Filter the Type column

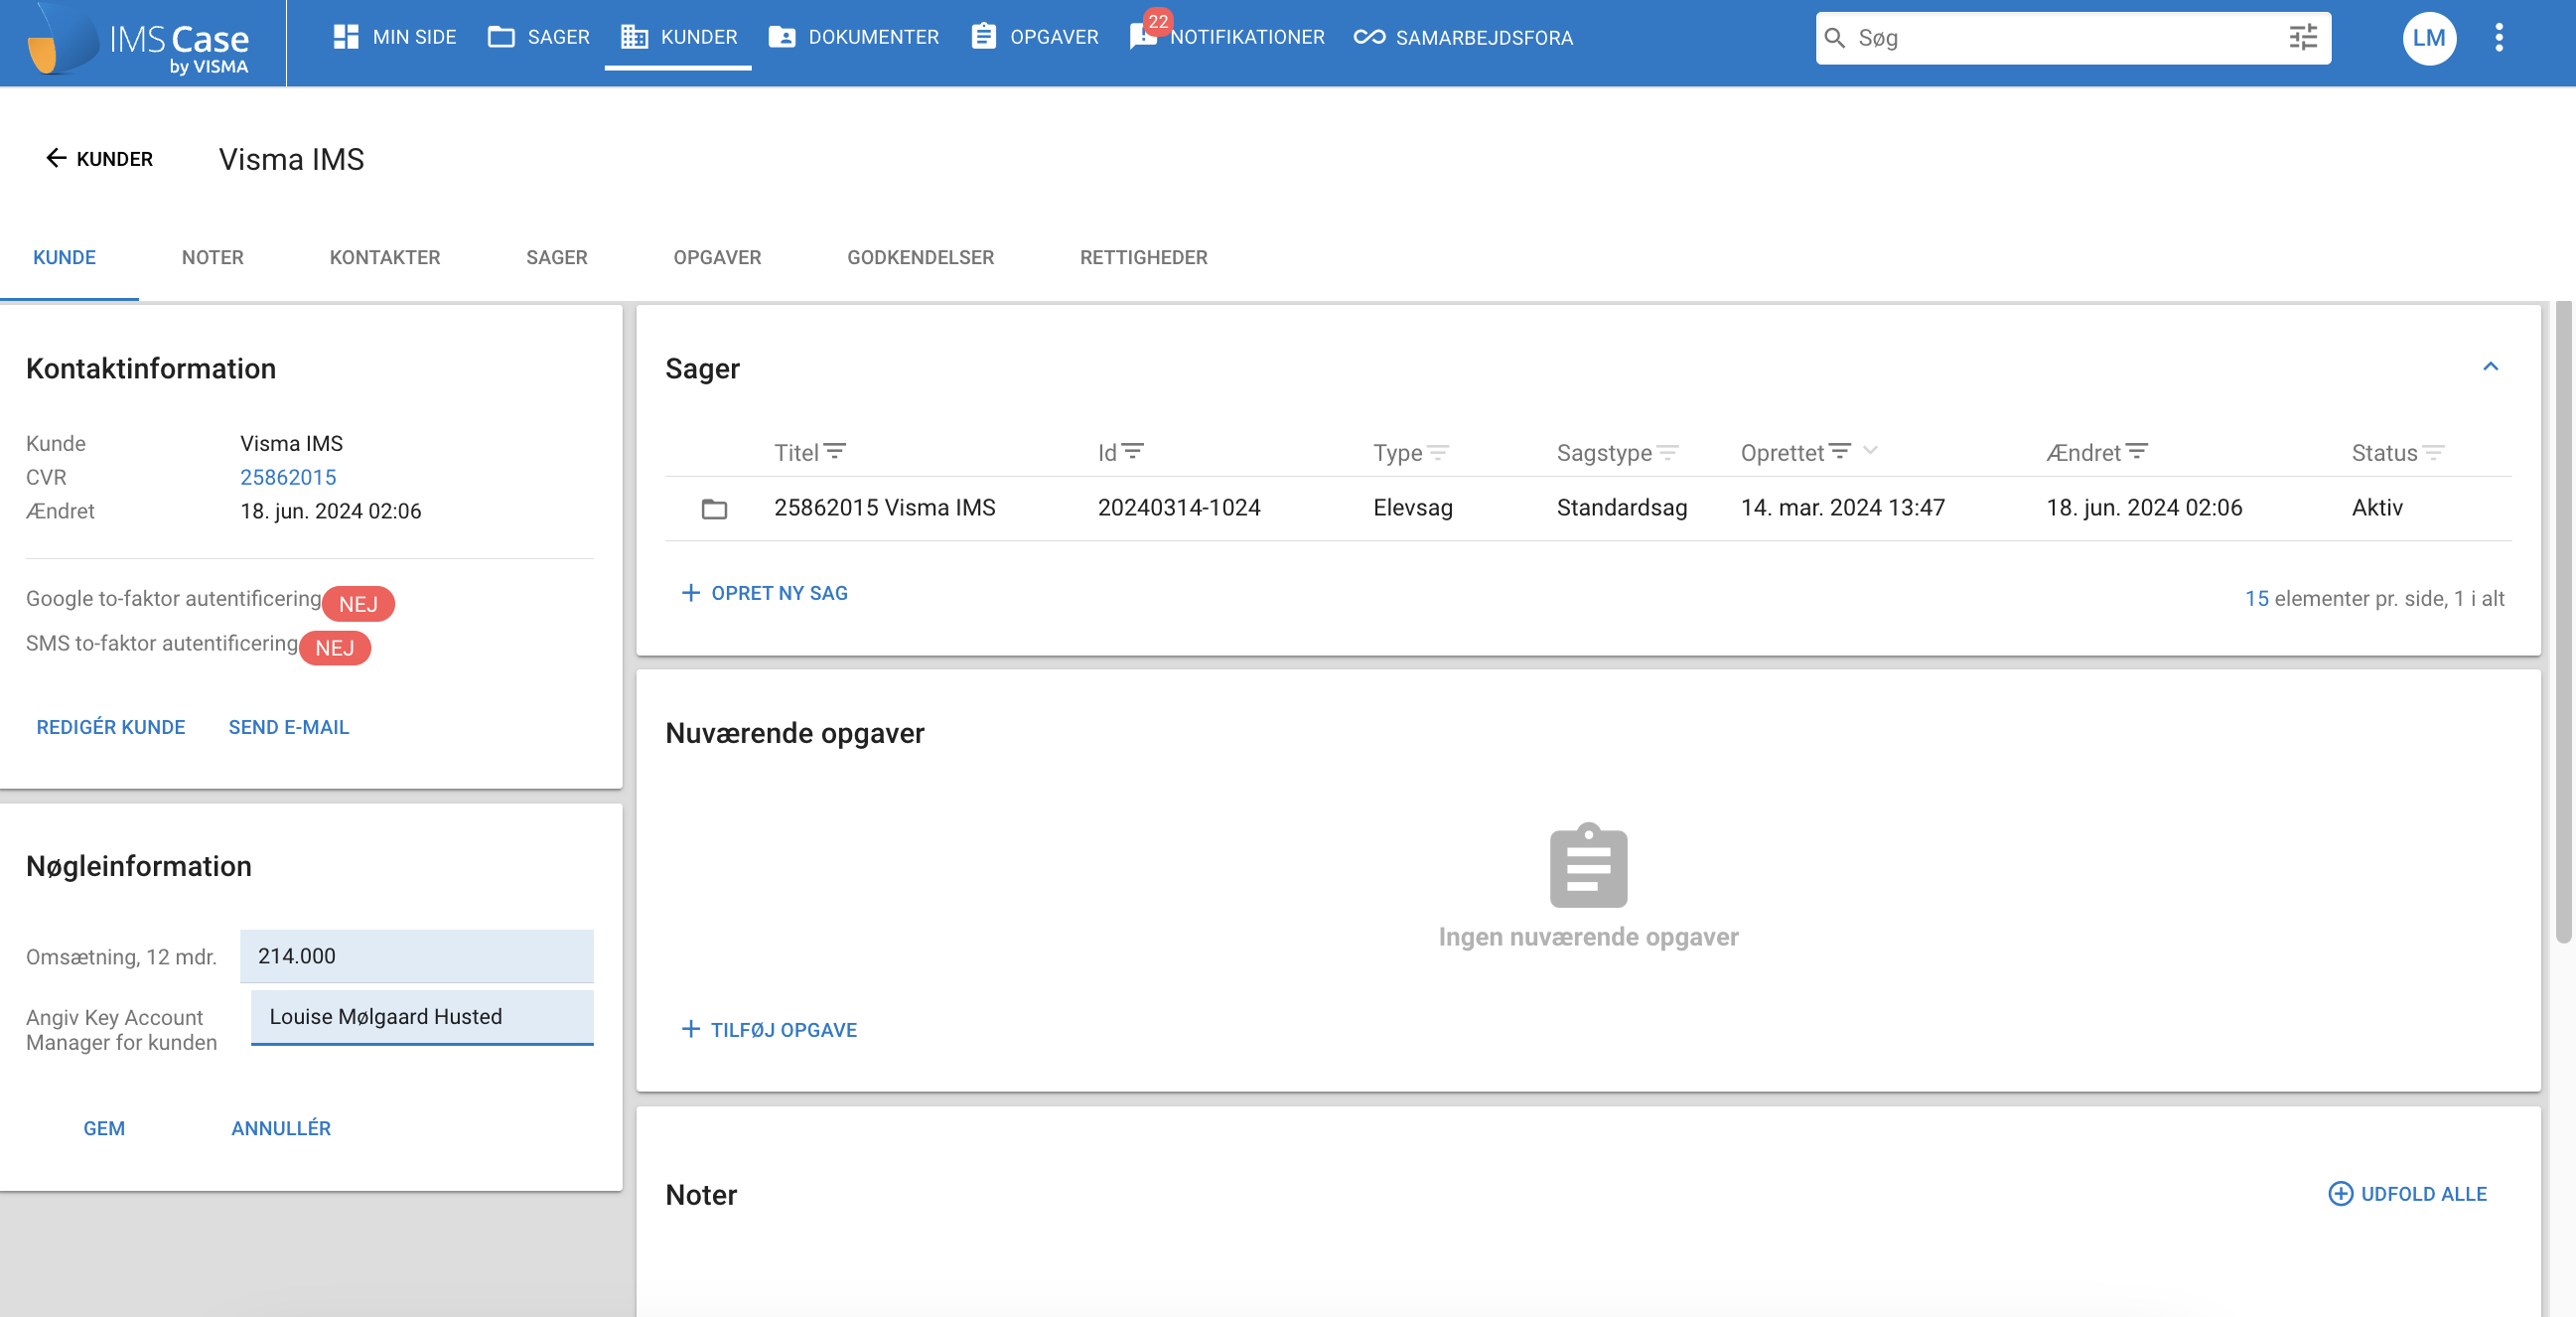tap(1438, 452)
